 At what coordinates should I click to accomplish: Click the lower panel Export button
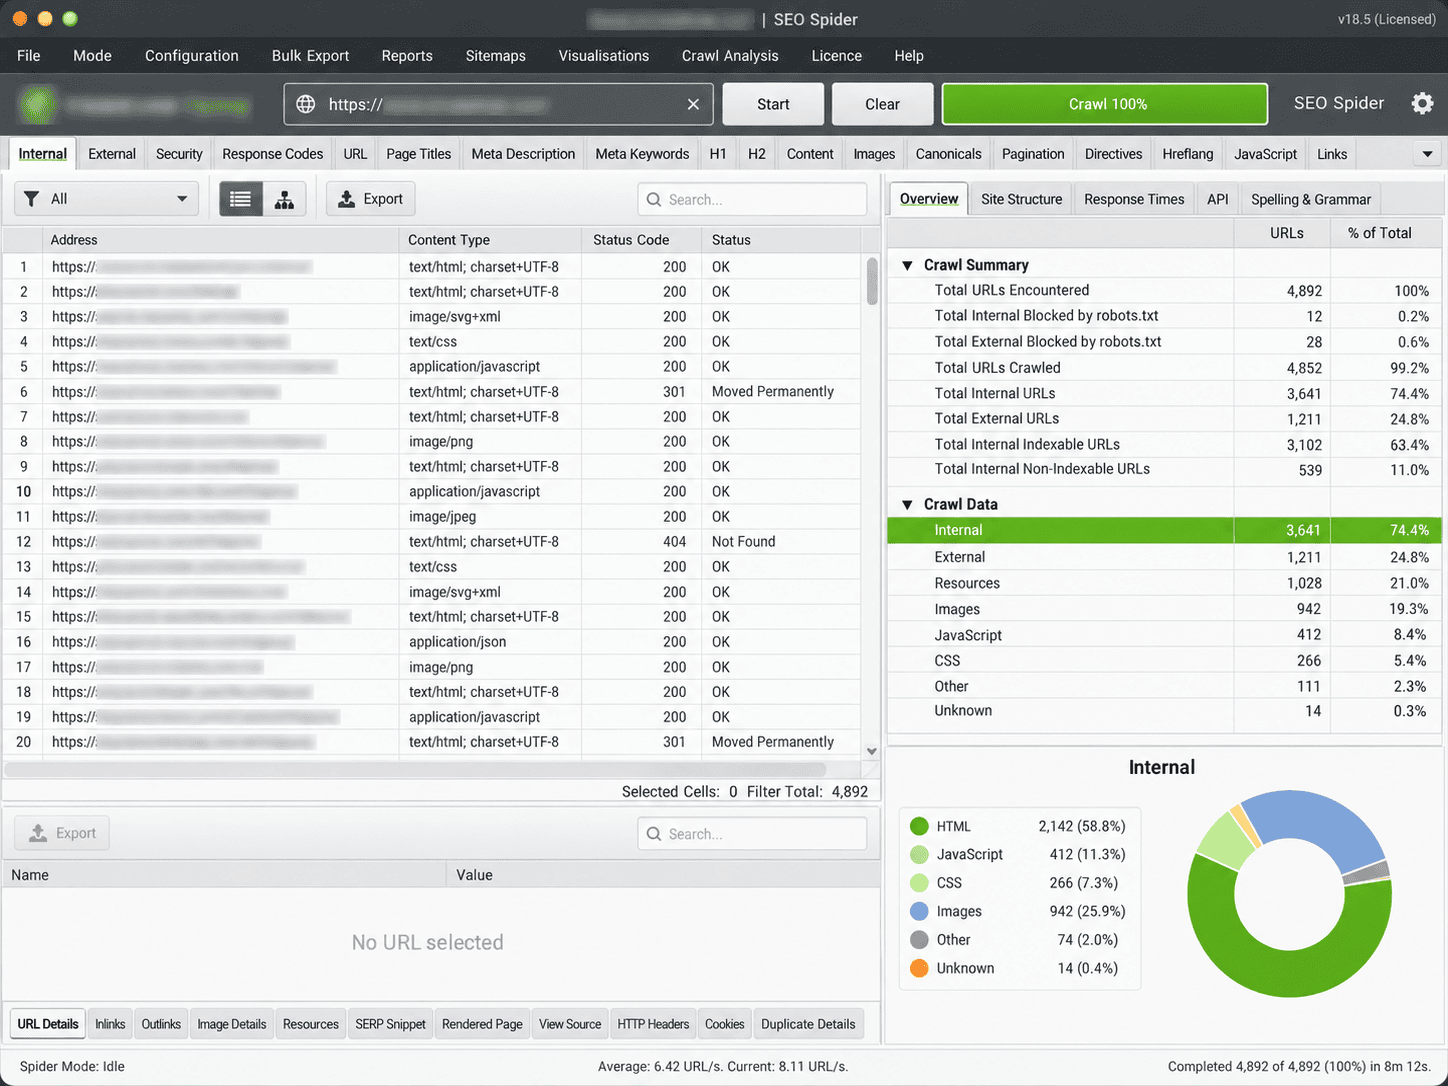click(62, 833)
